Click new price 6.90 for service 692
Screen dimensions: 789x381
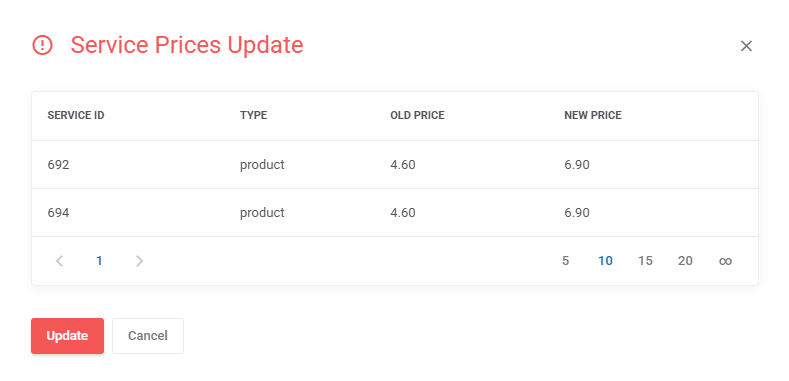point(577,165)
